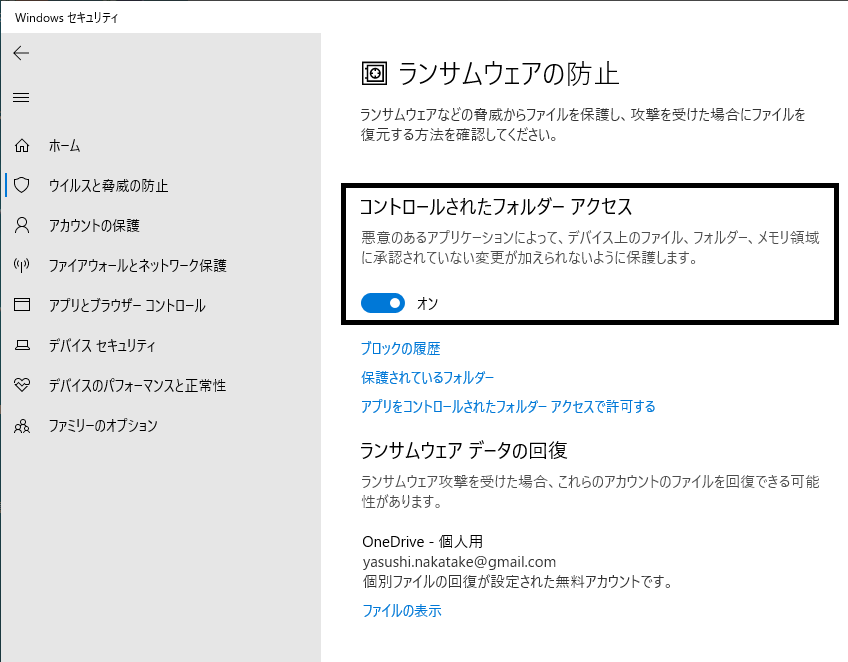Turn off controlled folder access toggle

[383, 303]
